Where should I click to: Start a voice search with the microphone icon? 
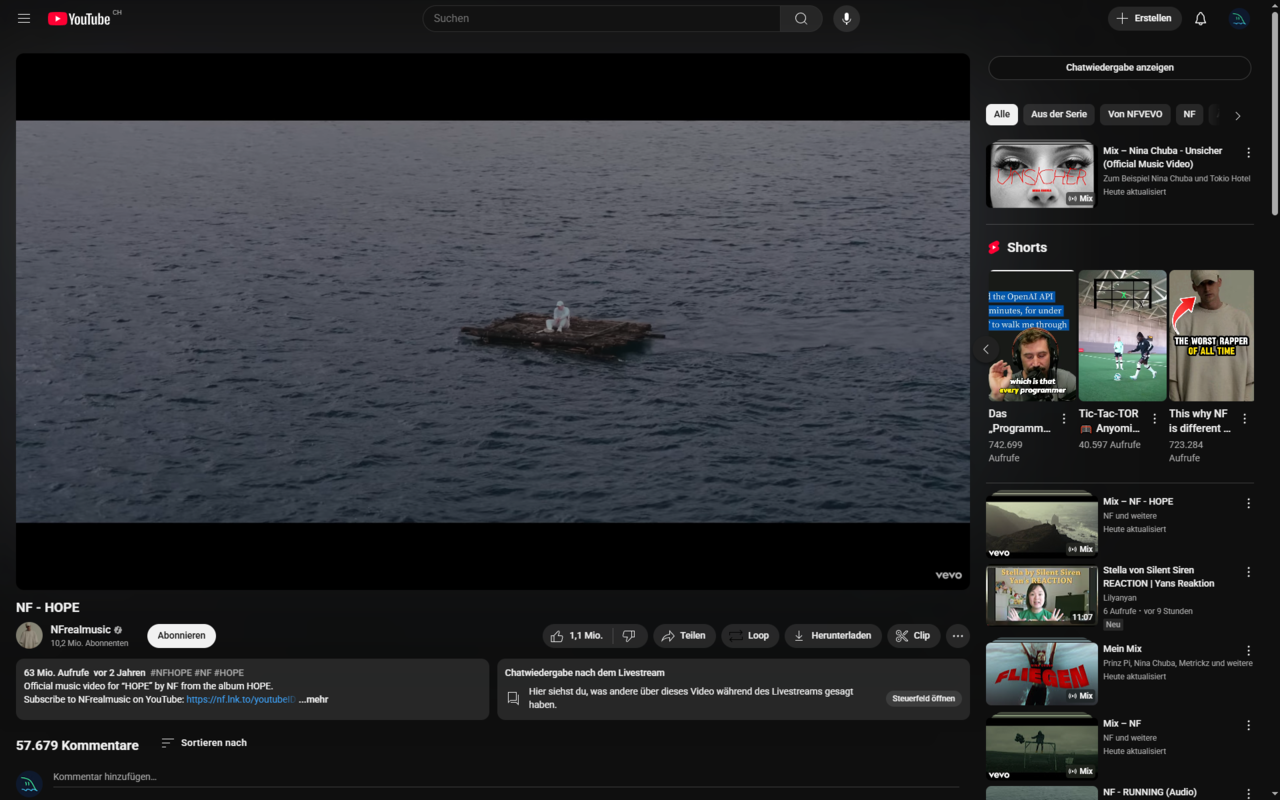click(x=845, y=18)
